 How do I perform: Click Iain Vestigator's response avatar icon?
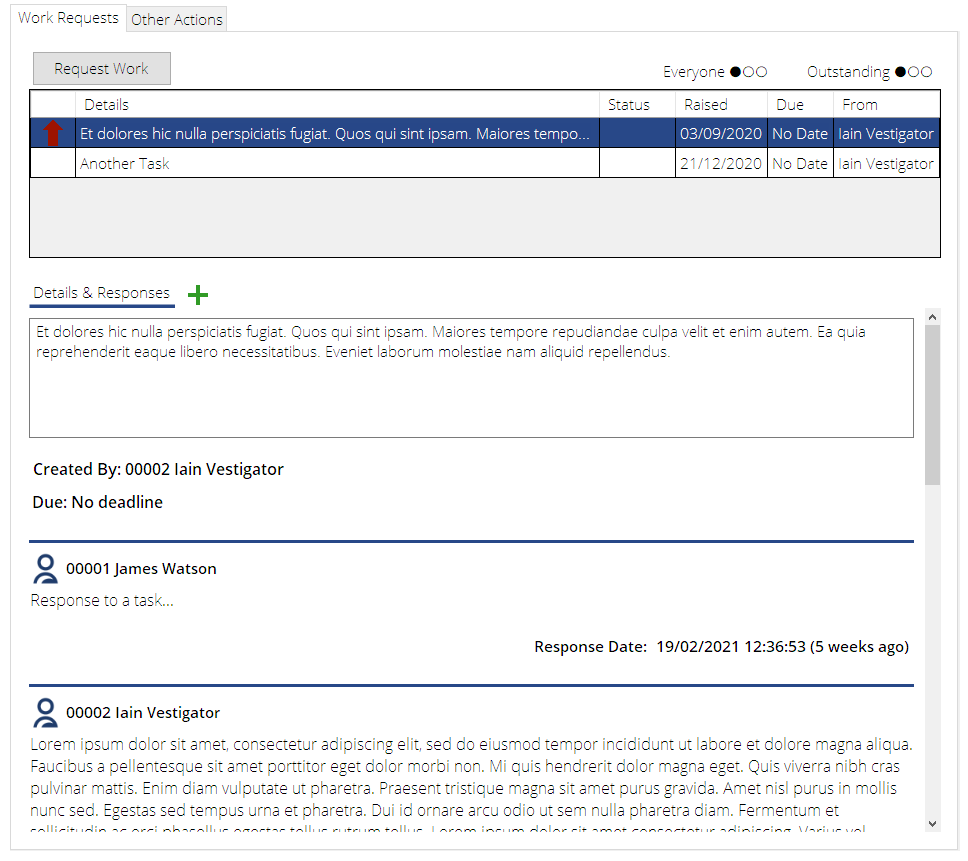pos(45,713)
